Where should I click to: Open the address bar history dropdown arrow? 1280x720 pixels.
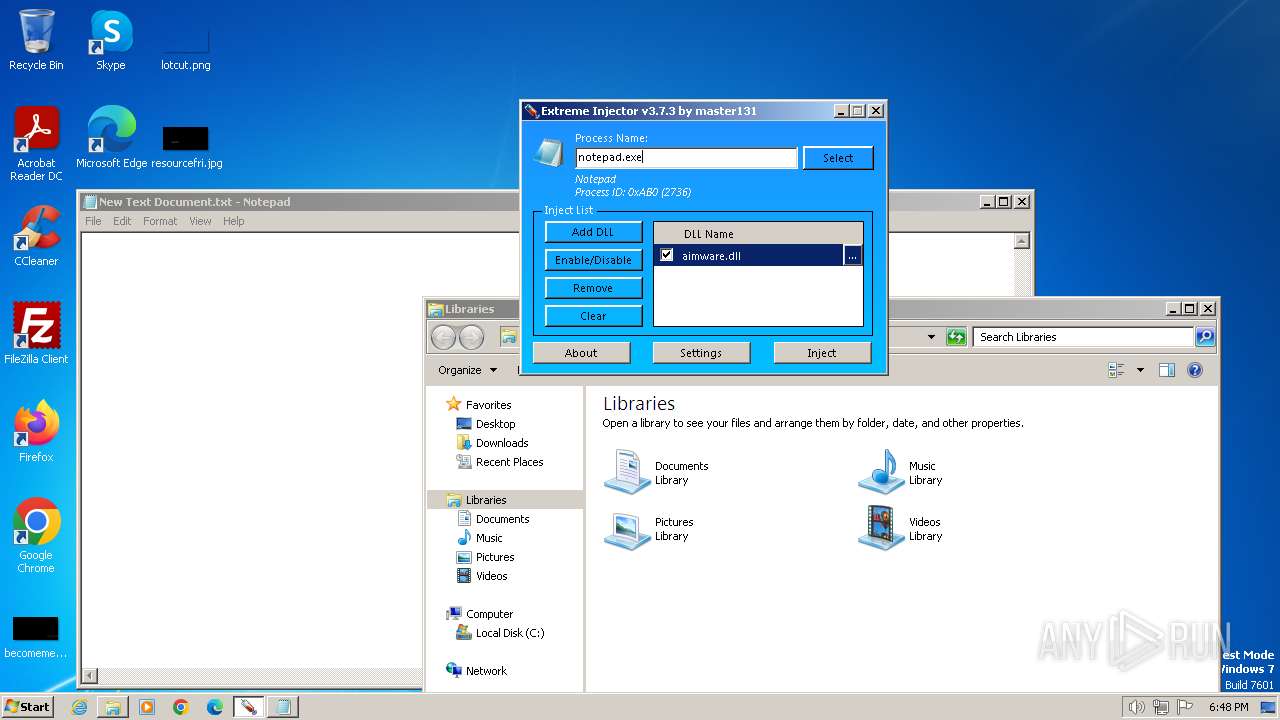(x=931, y=337)
